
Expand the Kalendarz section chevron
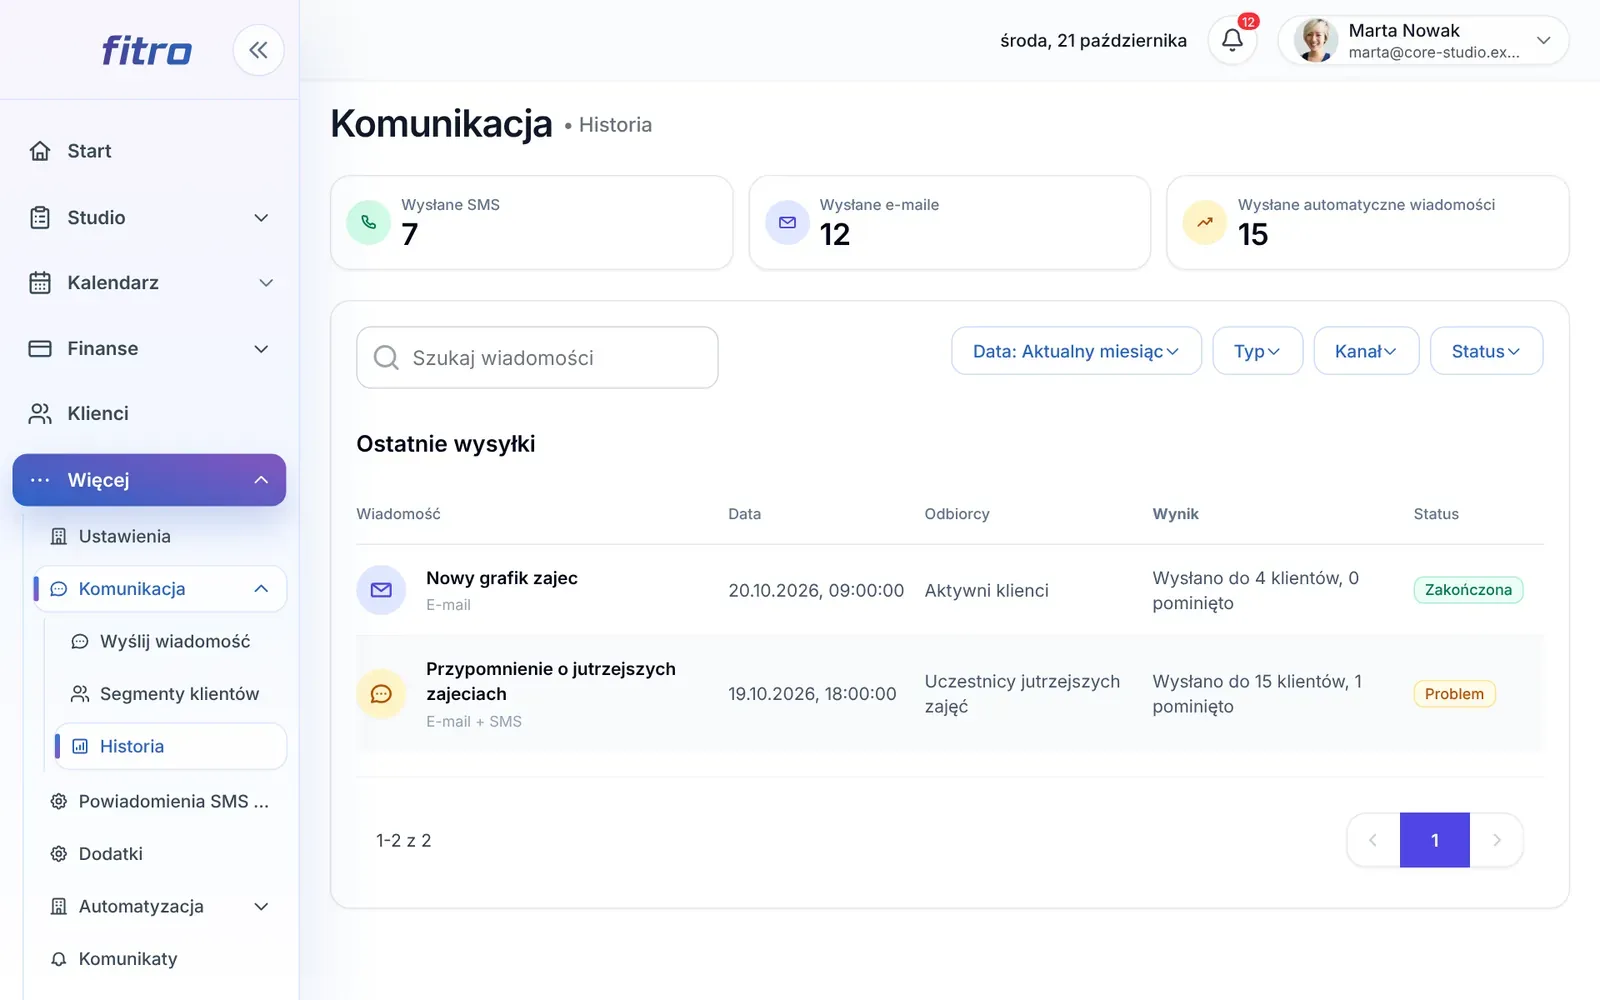click(x=266, y=283)
